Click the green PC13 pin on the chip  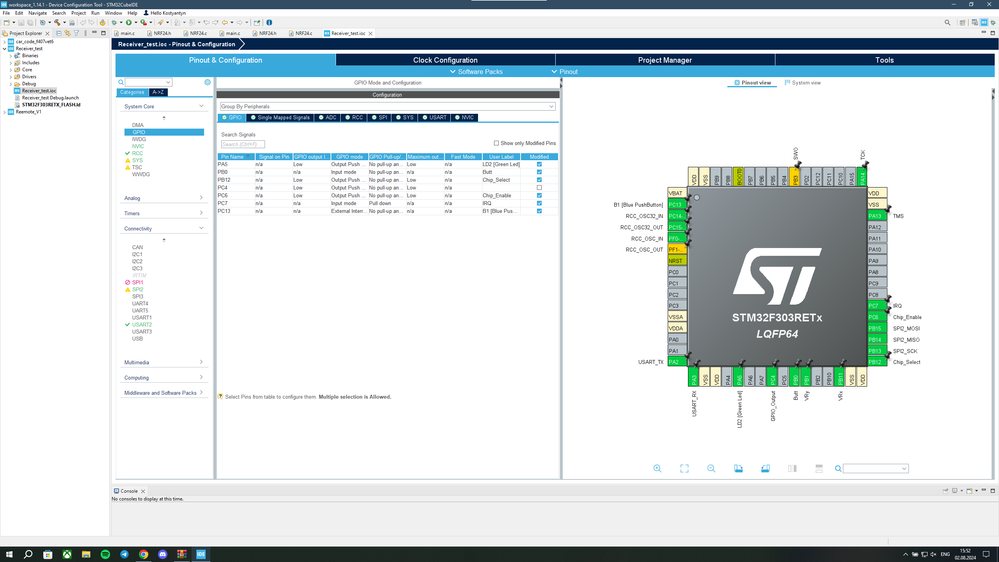click(676, 205)
